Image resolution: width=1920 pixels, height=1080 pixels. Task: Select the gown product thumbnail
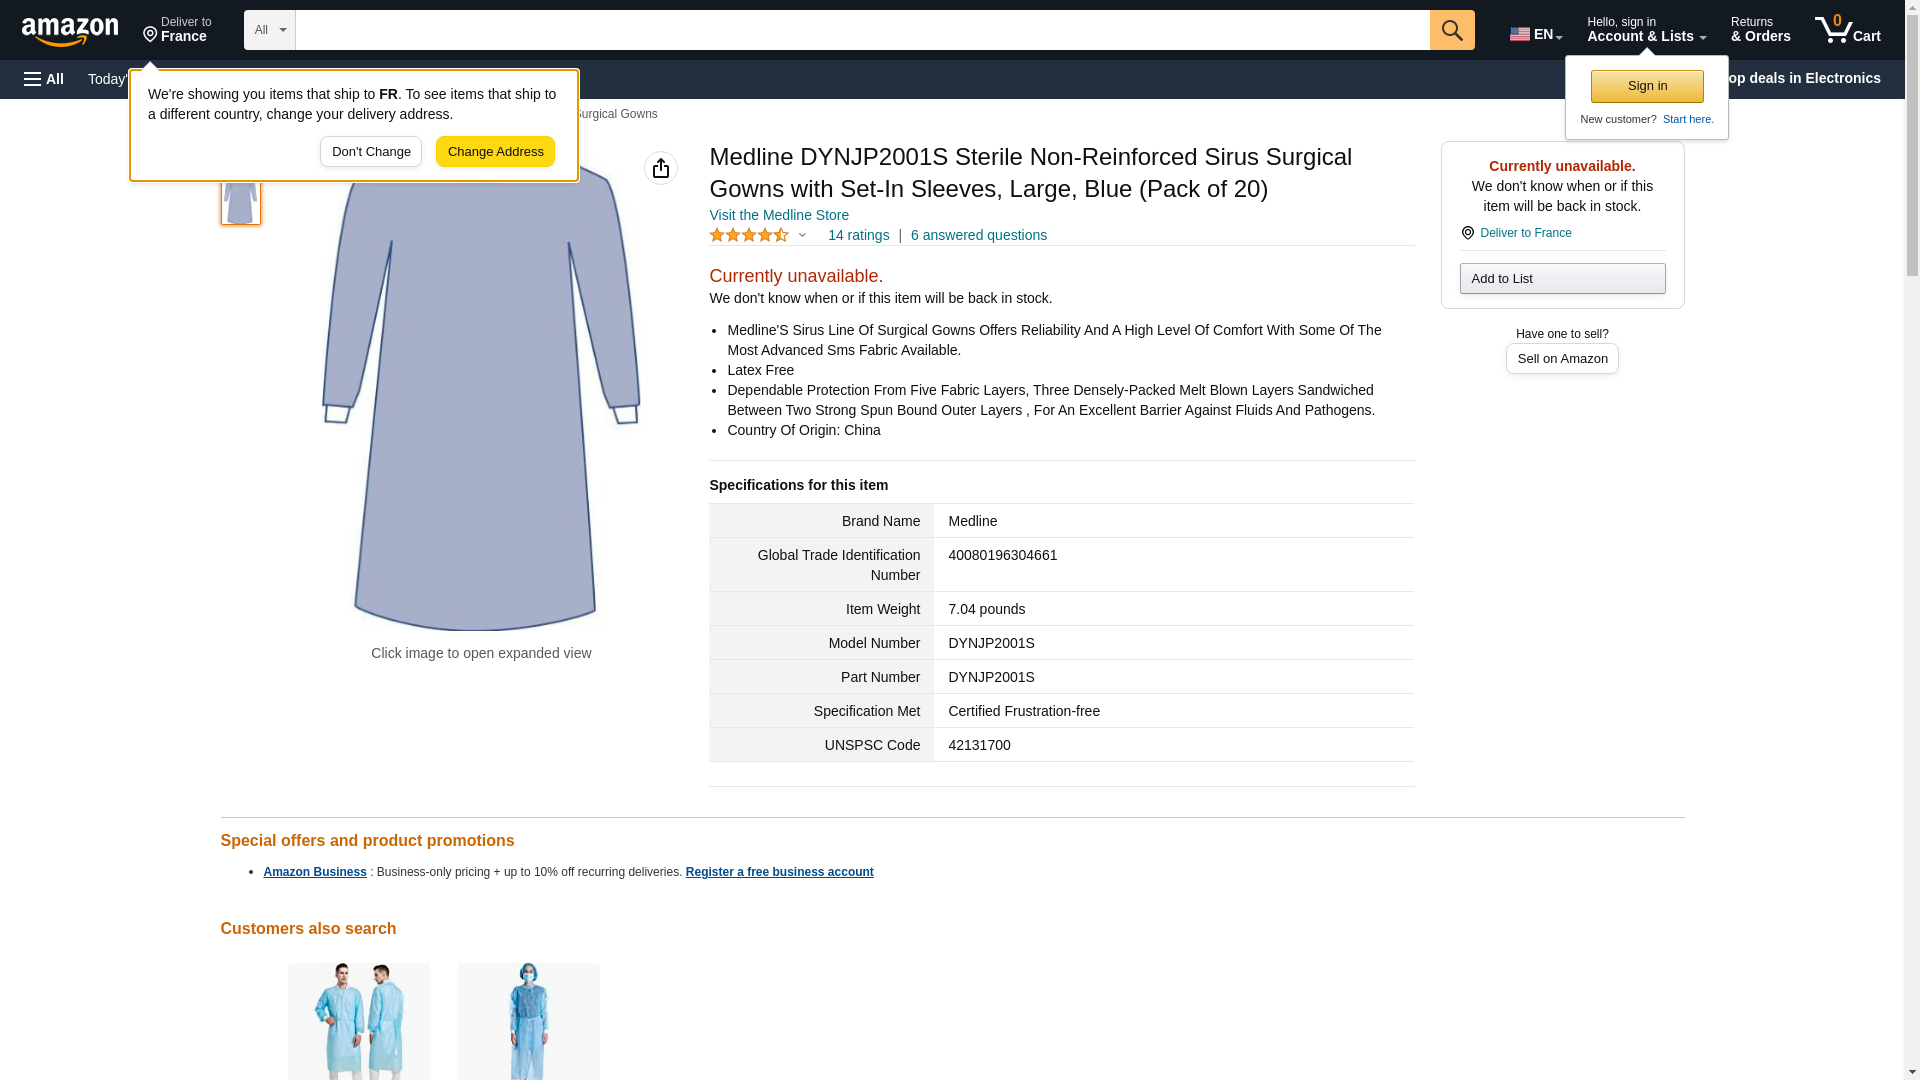click(x=241, y=197)
